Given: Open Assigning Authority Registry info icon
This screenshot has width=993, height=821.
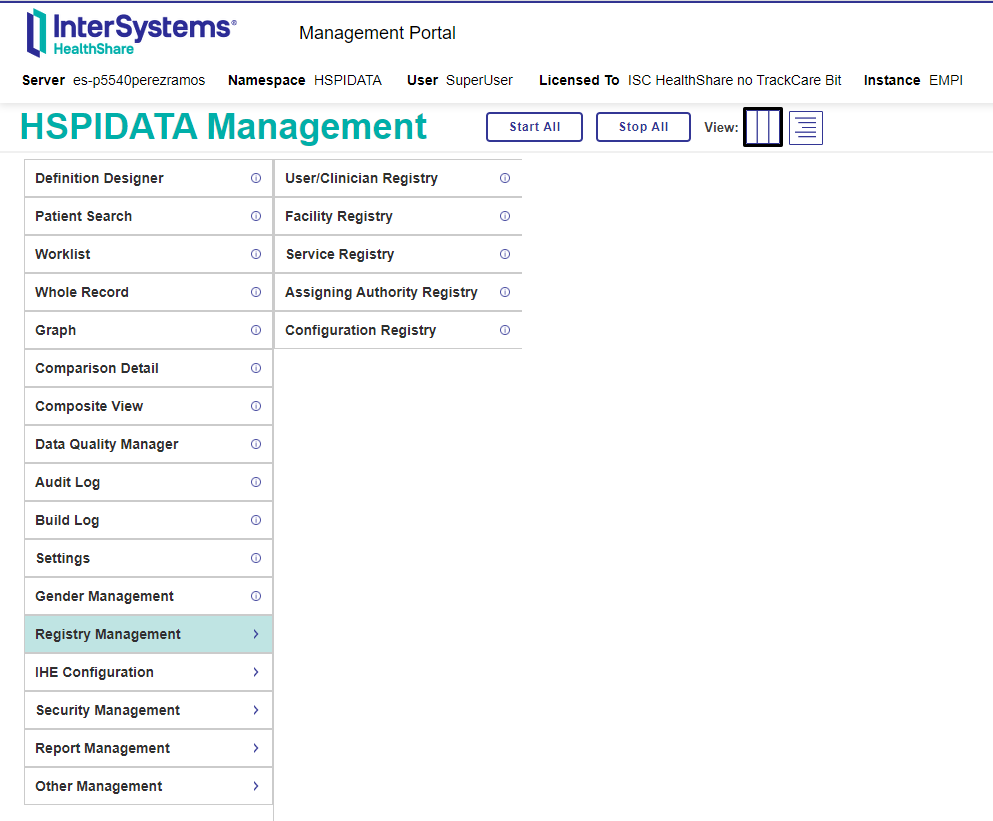Looking at the screenshot, I should (x=505, y=292).
